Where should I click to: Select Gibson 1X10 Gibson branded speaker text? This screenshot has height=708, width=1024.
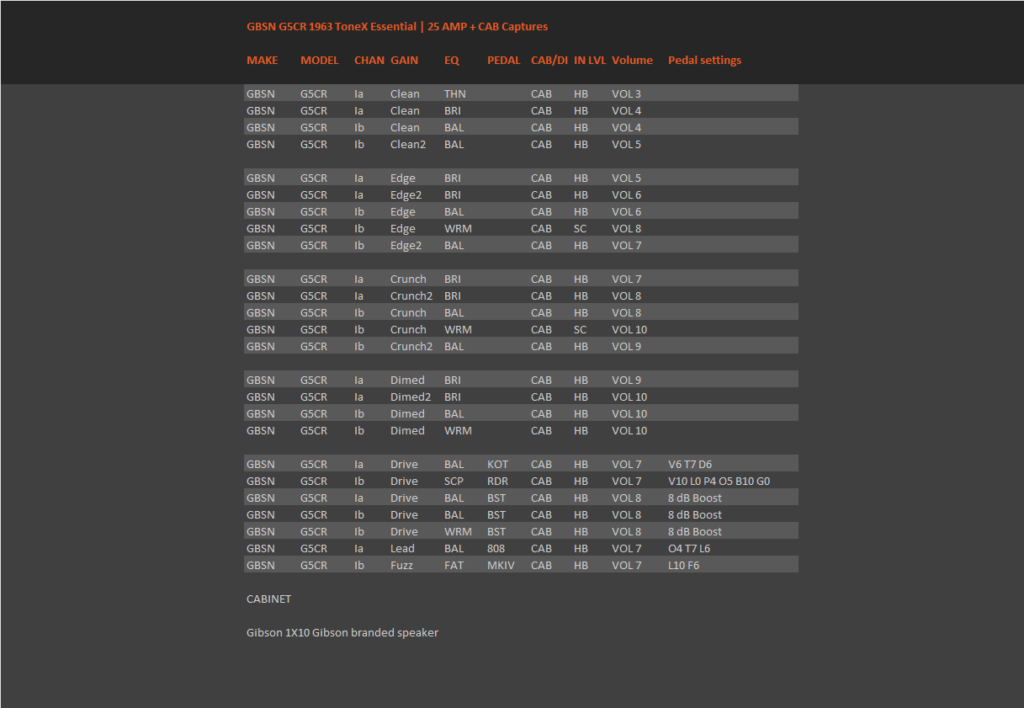[x=342, y=633]
